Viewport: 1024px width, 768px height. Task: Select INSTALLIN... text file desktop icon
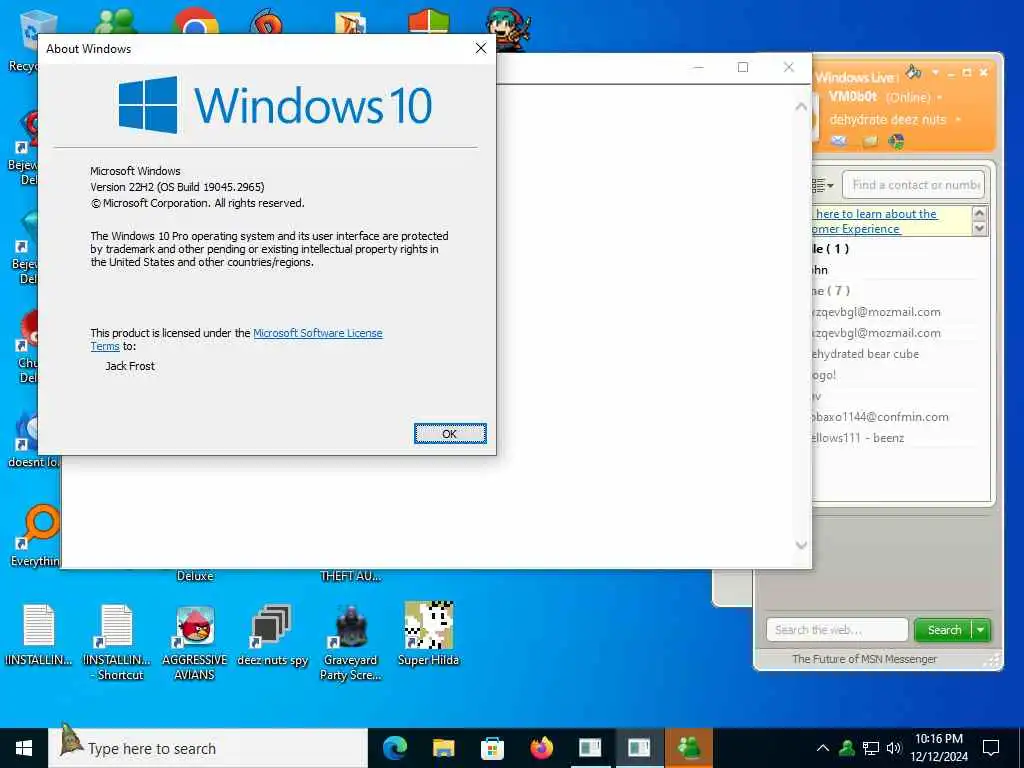(x=39, y=635)
